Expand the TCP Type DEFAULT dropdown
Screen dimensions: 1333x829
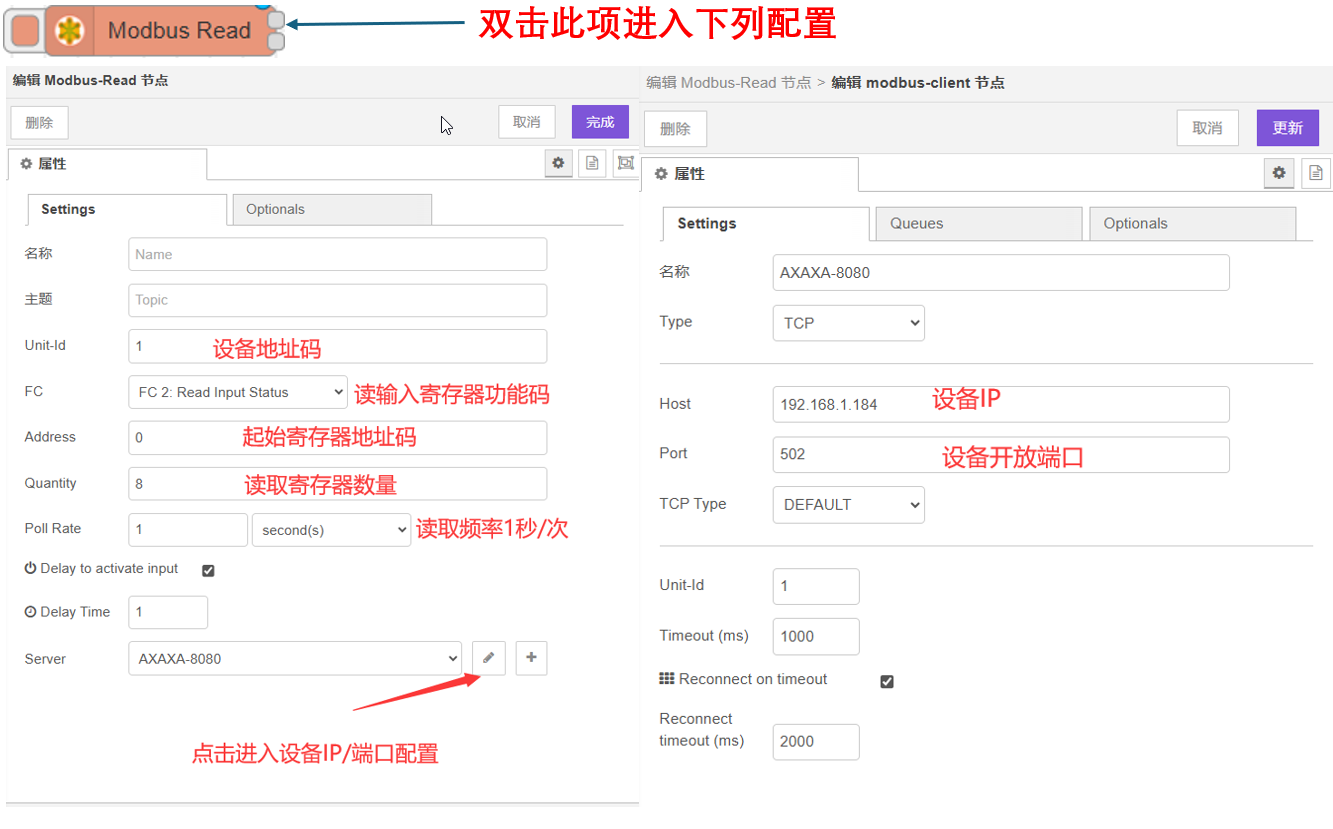click(x=848, y=505)
